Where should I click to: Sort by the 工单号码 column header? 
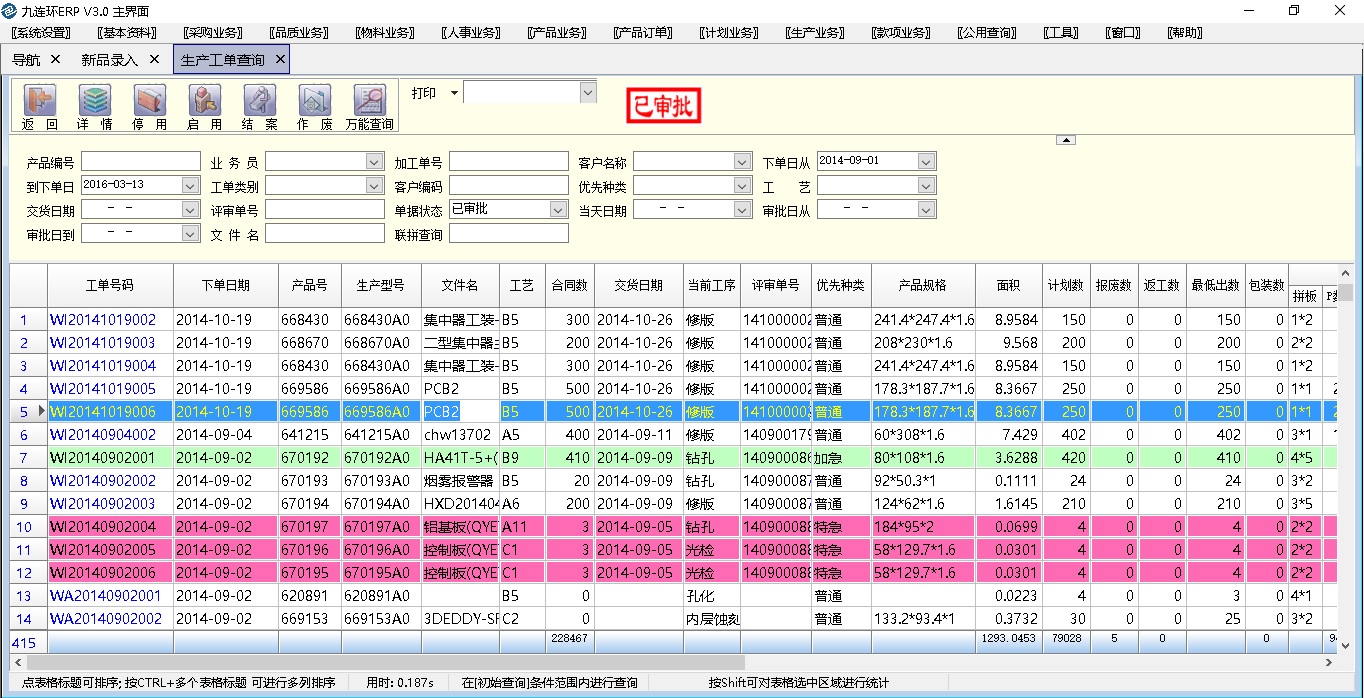coord(110,285)
